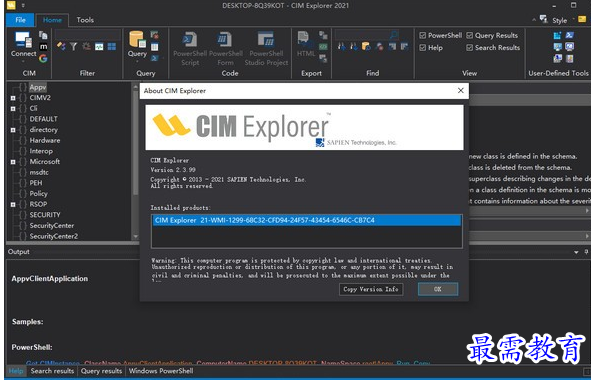This screenshot has height=380, width=591.
Task: Select the DEFAULT namespace in the tree
Action: (44, 119)
